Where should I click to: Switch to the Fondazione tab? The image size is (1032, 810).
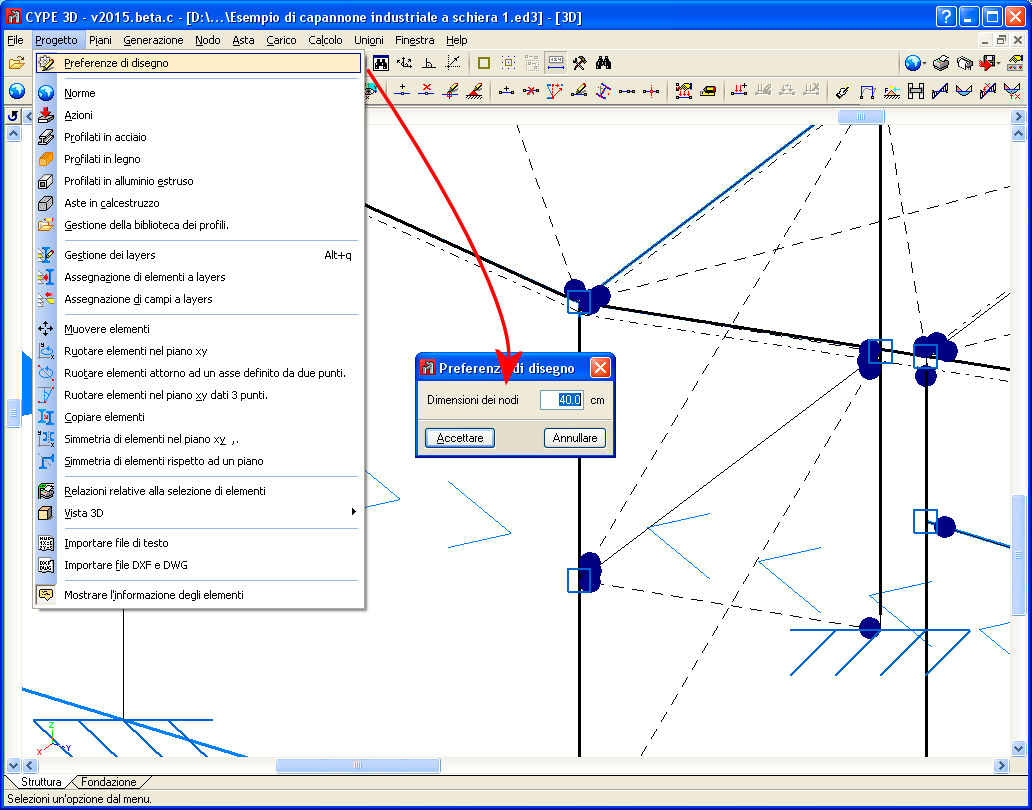point(109,782)
